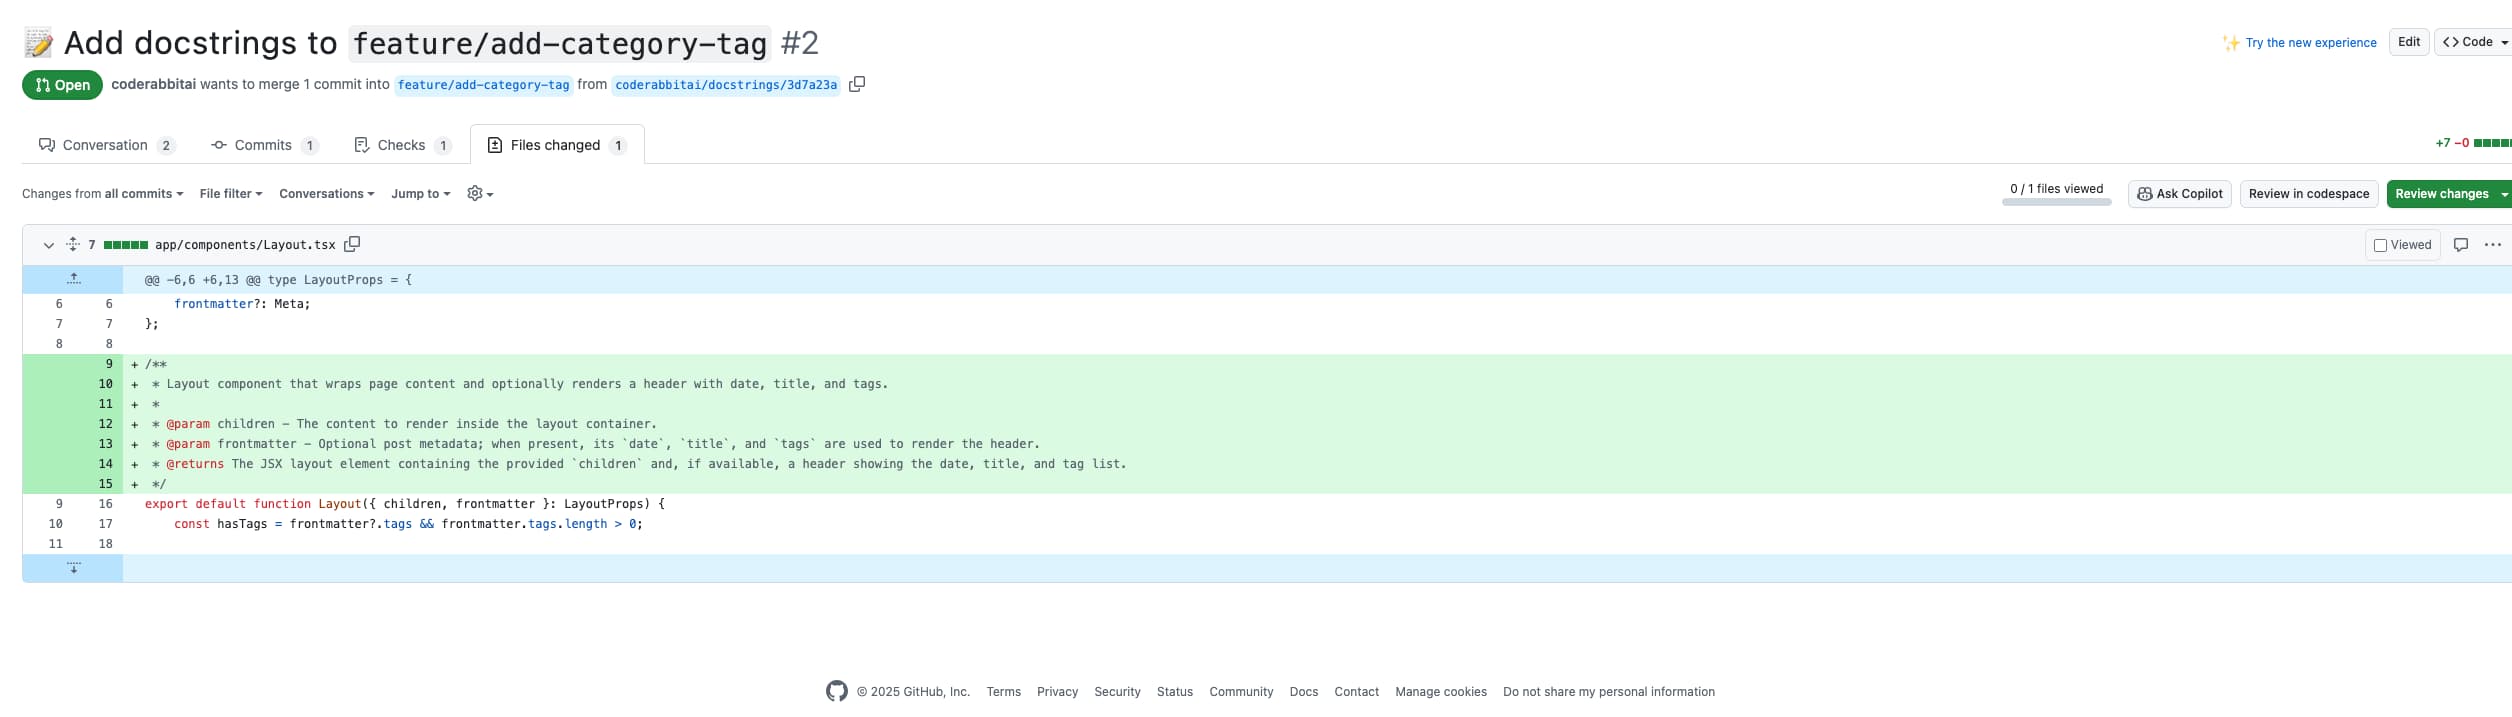Open the Commits tab
Viewport: 2512px width, 717px height.
click(x=263, y=145)
